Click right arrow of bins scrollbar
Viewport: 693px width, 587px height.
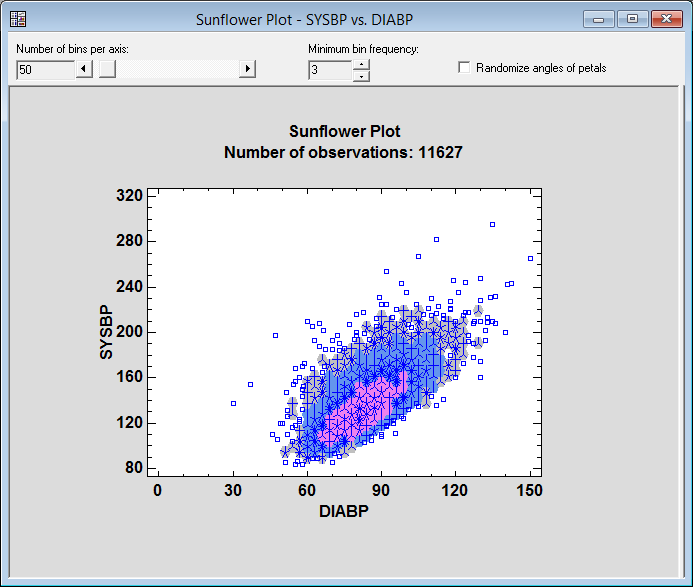pyautogui.click(x=248, y=69)
